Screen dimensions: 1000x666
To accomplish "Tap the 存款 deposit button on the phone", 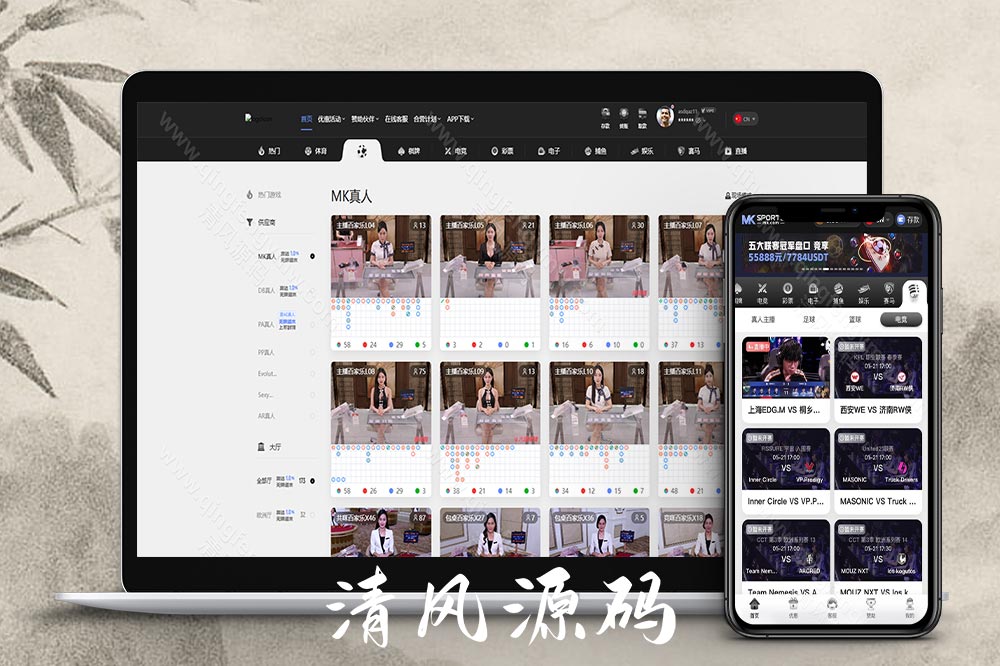I will (x=908, y=219).
